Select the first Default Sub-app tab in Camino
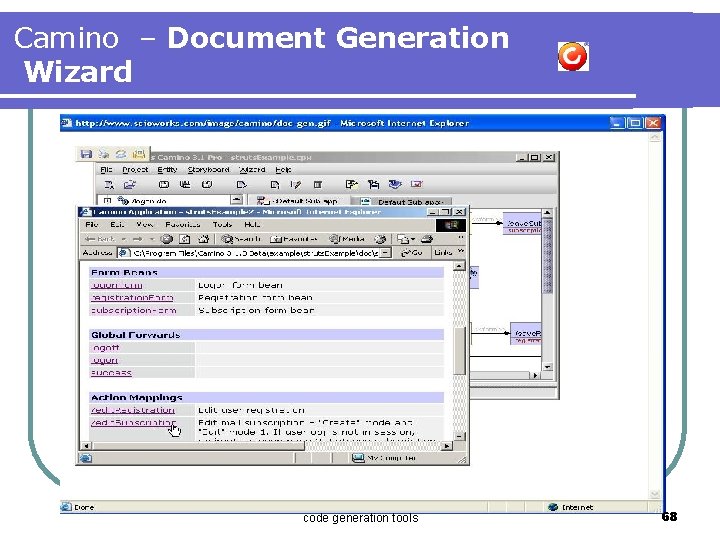The height and width of the screenshot is (540, 720). (x=298, y=201)
